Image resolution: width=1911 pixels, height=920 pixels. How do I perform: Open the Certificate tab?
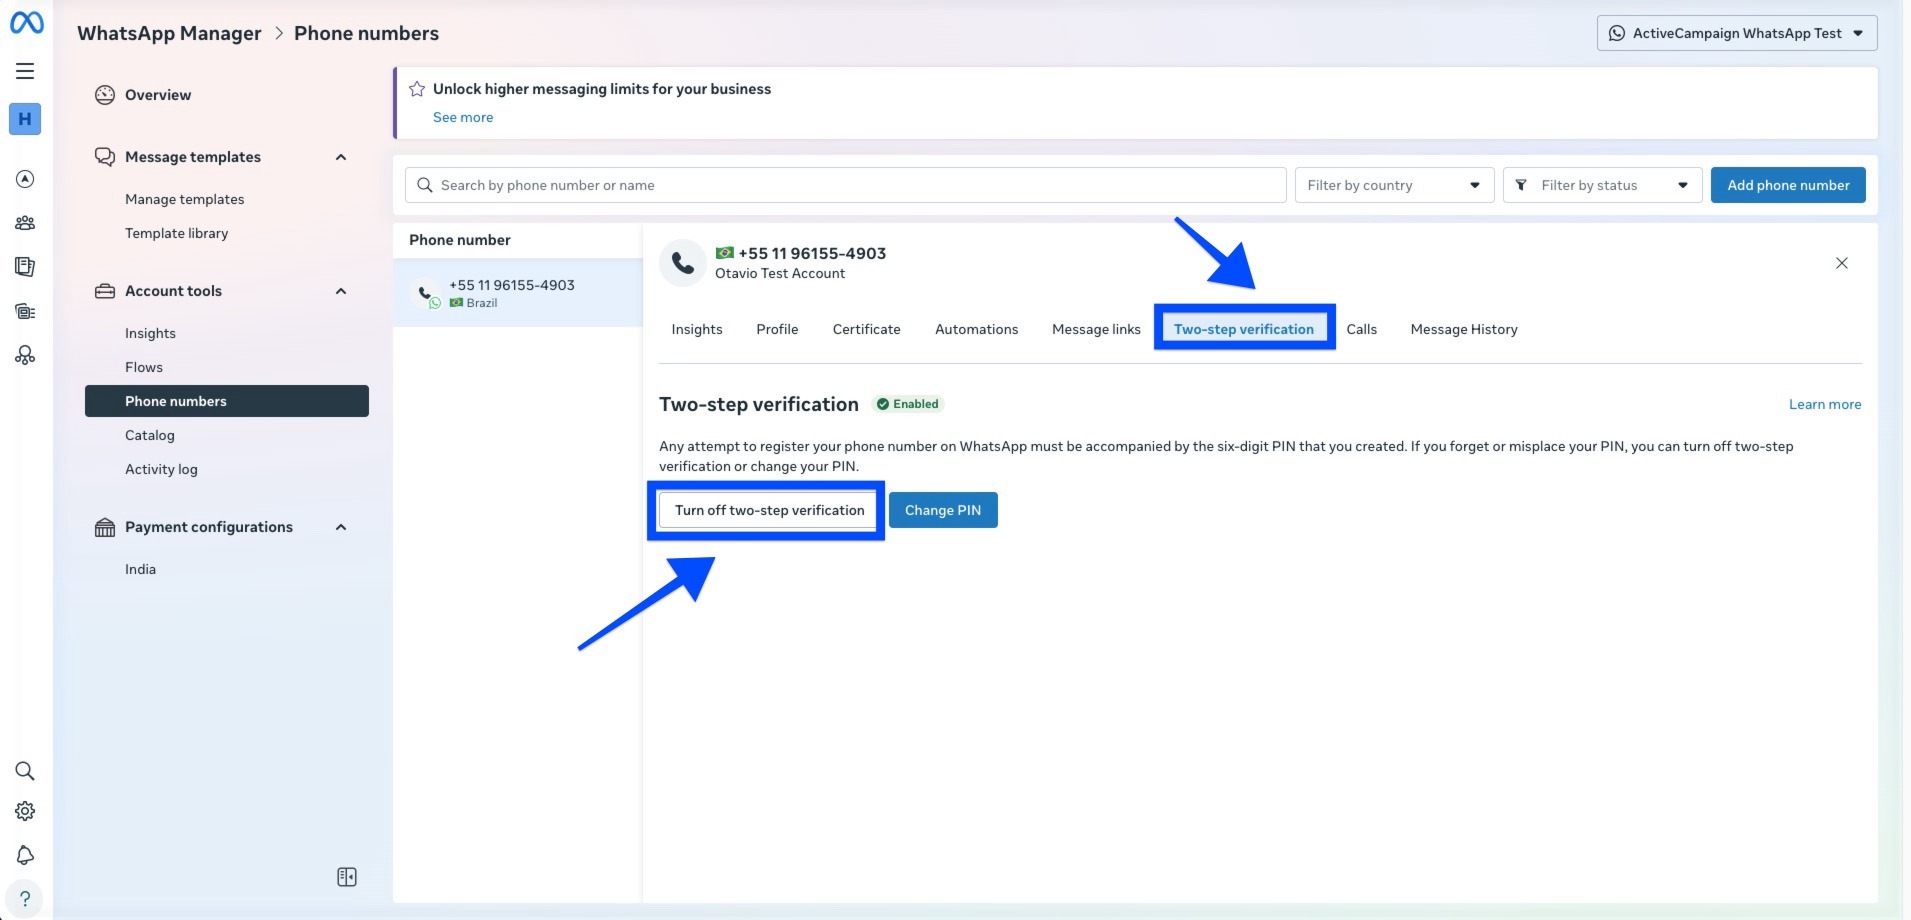click(866, 329)
